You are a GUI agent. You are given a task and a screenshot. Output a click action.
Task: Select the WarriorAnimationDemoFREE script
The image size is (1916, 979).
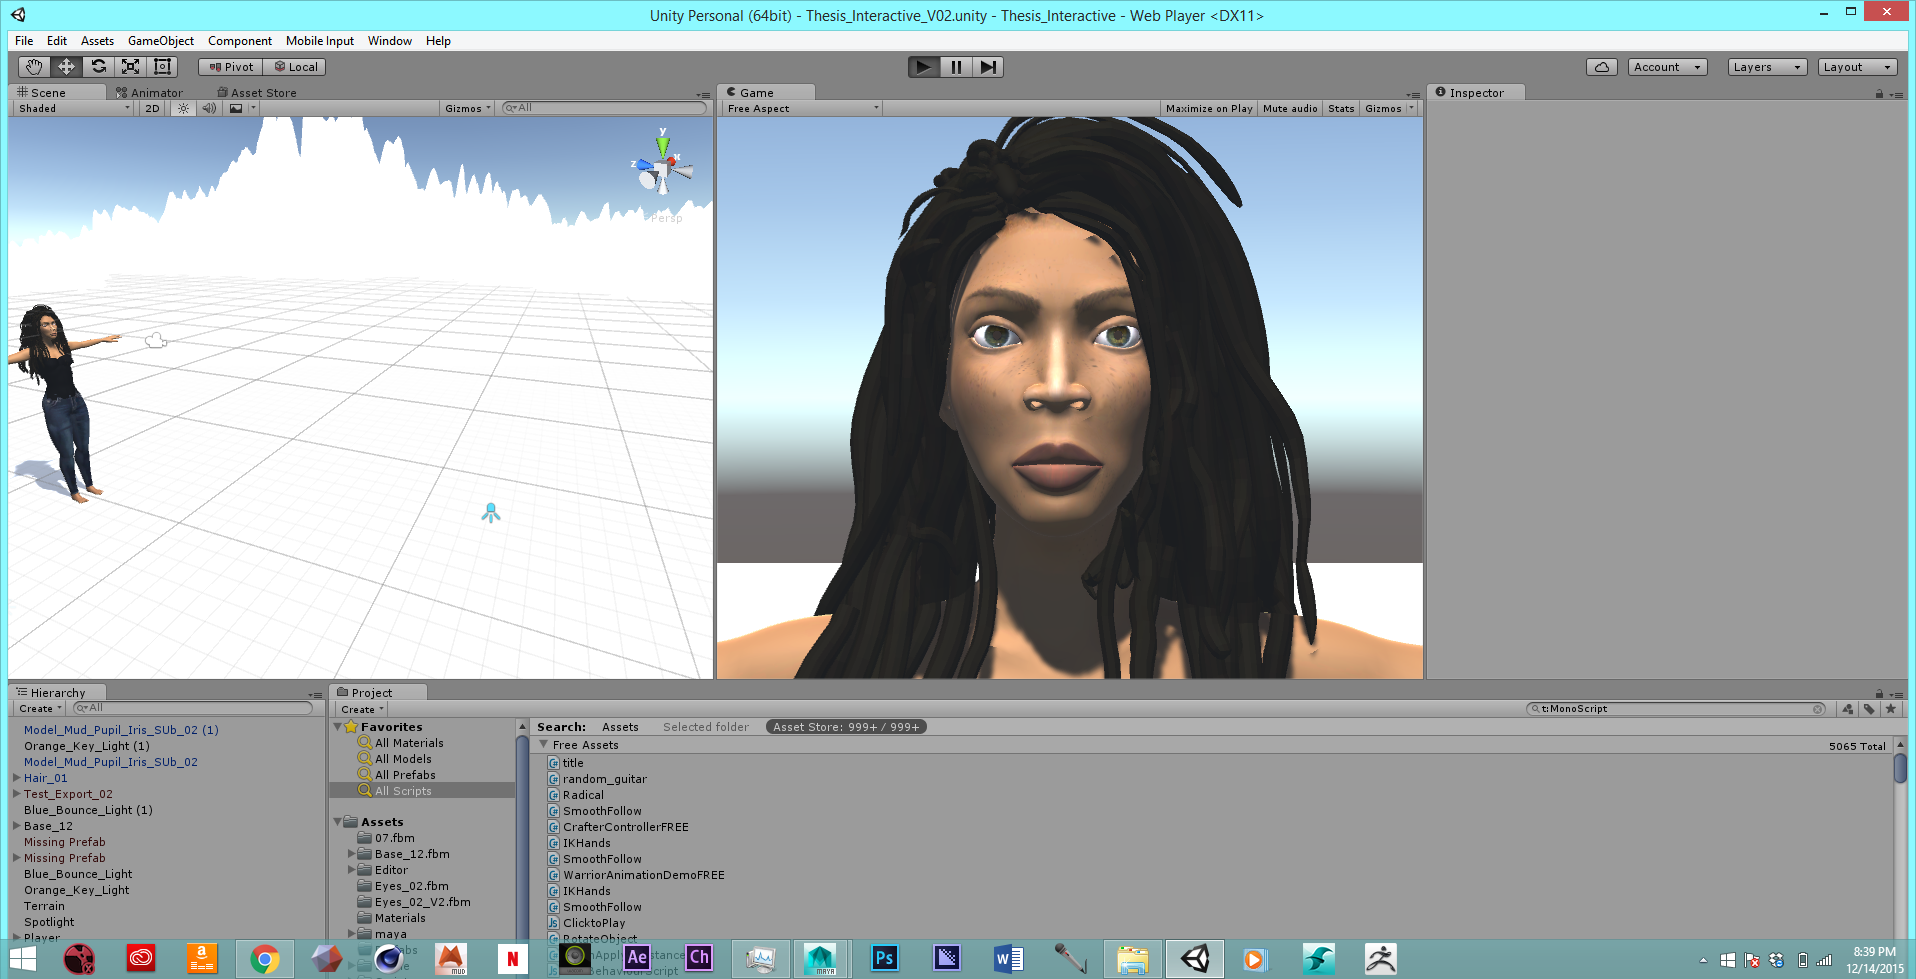pos(643,875)
